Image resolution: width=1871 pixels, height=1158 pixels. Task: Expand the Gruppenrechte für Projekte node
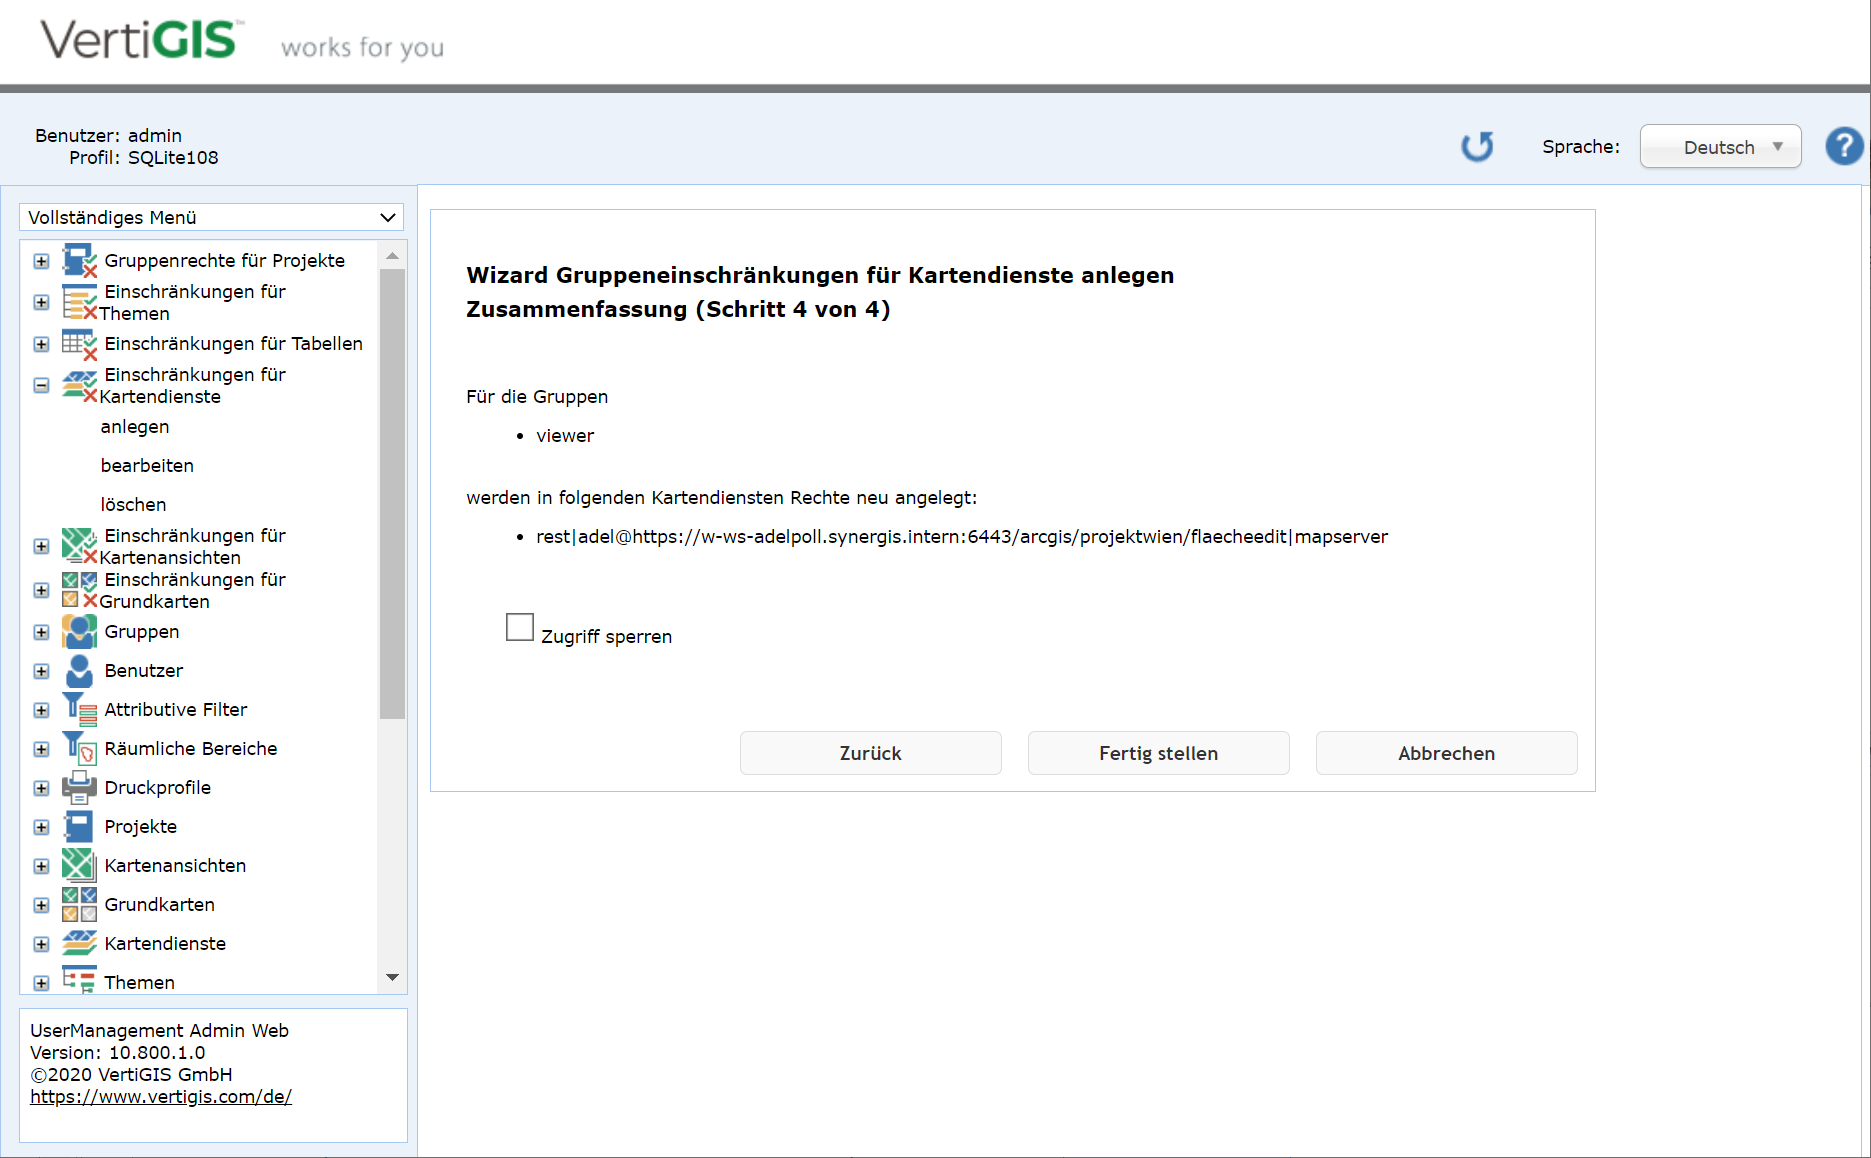click(41, 261)
